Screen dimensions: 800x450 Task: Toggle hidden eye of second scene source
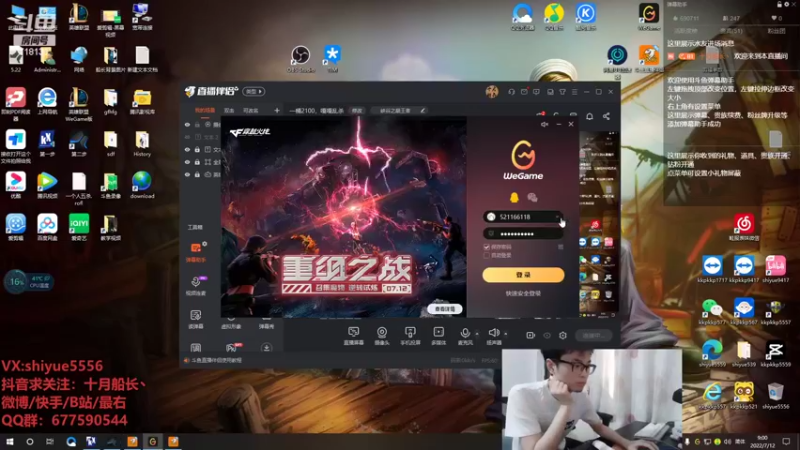(187, 137)
